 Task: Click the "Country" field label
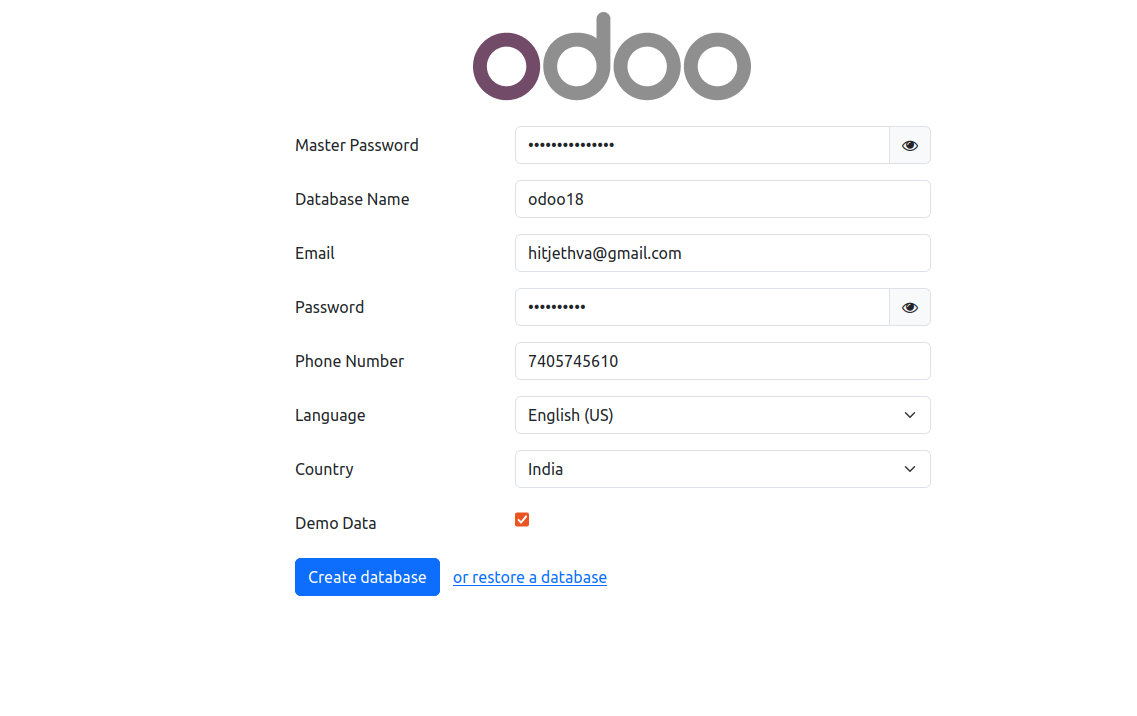coord(324,469)
